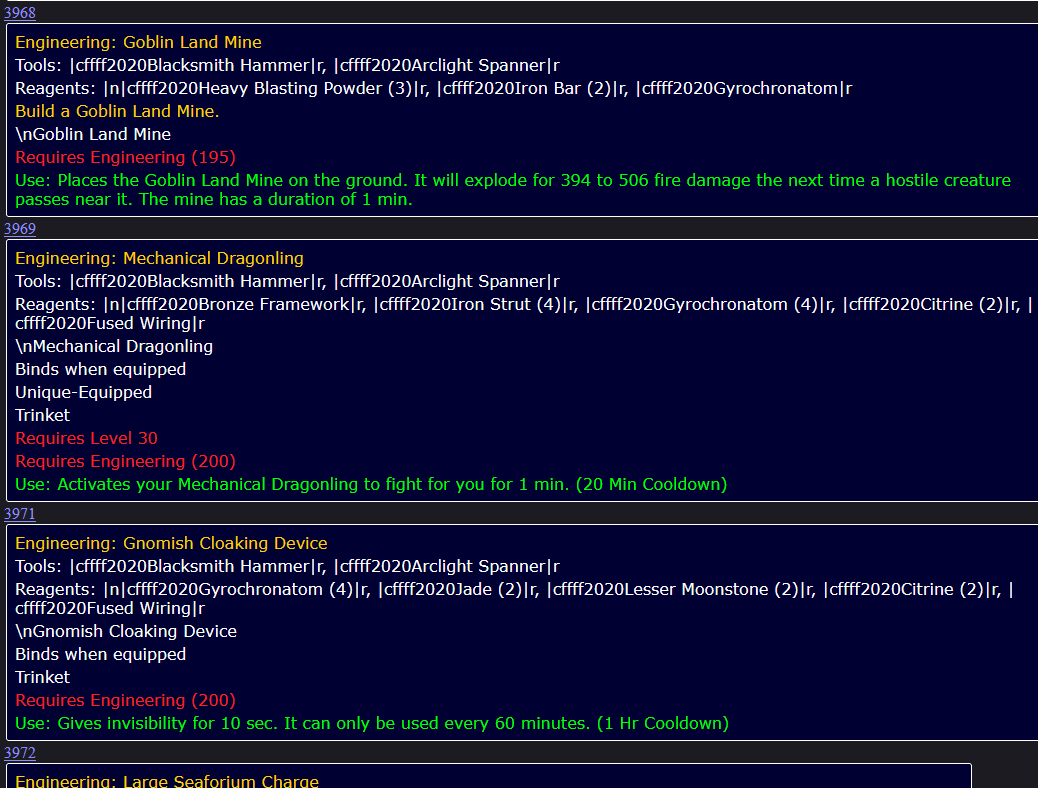Click 'Binds when equipped' under Mechanical Dragonling
This screenshot has width=1038, height=788.
click(101, 369)
